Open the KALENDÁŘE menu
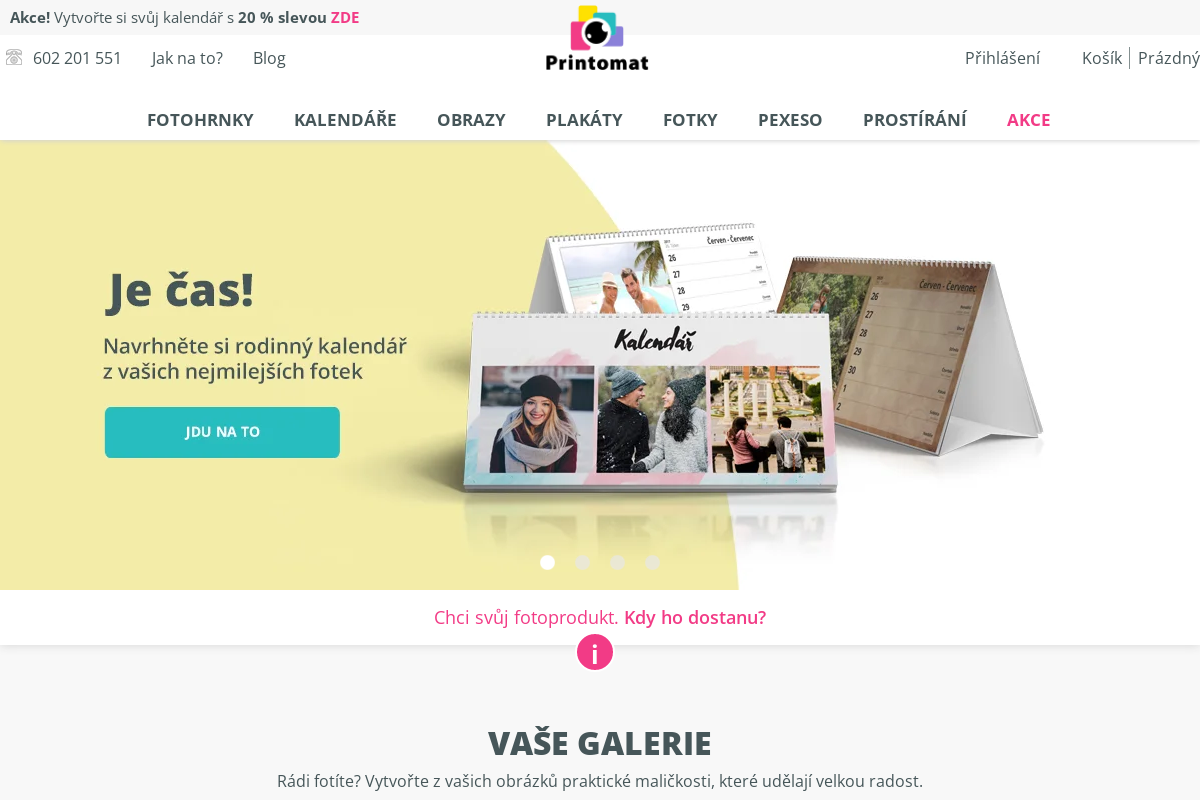The width and height of the screenshot is (1200, 800). click(345, 120)
